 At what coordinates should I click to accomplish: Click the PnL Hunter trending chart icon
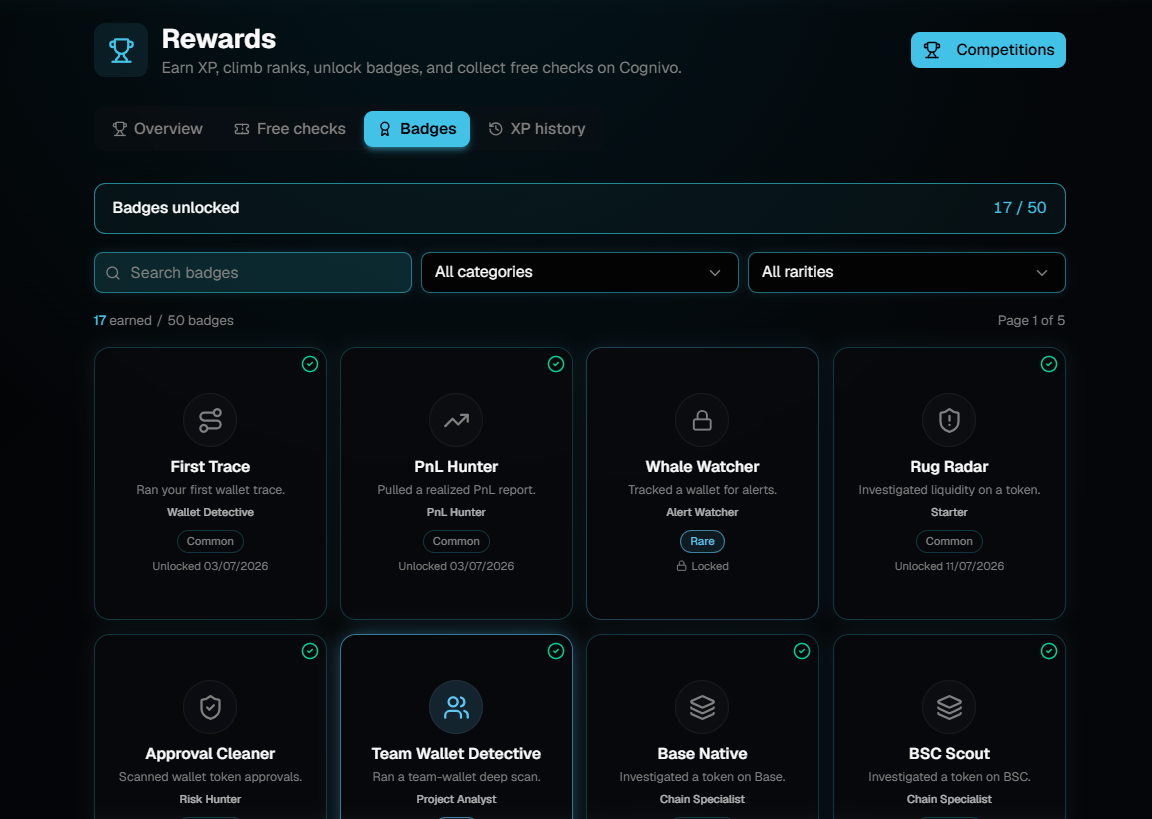click(x=456, y=420)
